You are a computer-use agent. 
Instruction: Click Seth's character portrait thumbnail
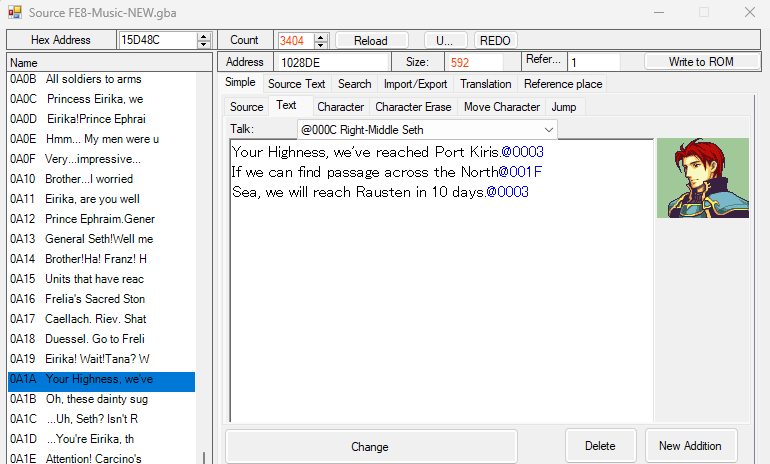702,178
